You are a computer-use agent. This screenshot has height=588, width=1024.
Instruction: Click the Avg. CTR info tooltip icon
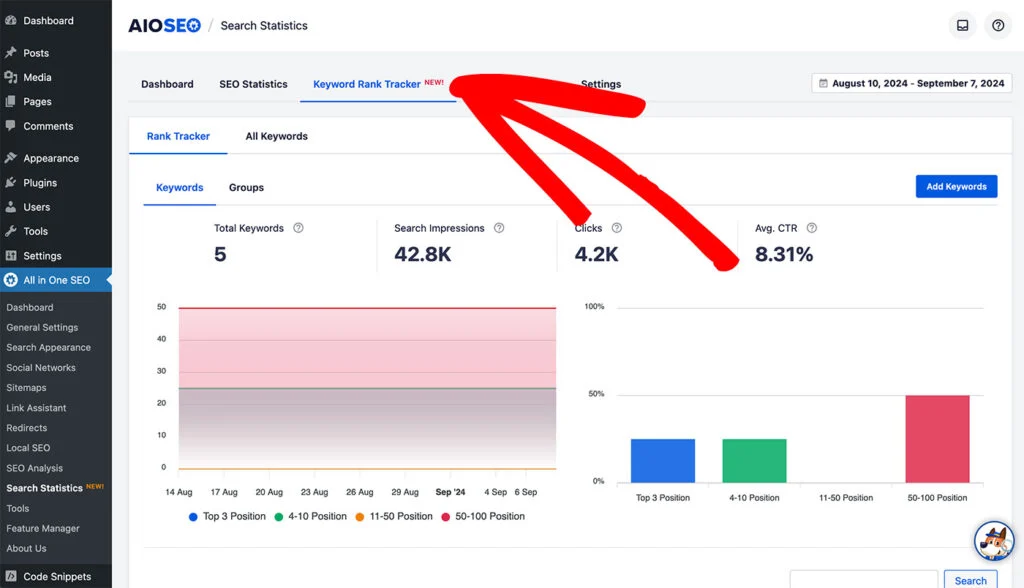[812, 228]
